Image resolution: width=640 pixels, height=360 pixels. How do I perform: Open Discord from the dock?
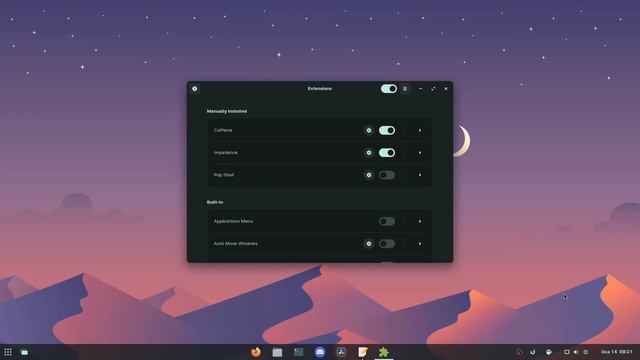point(320,352)
